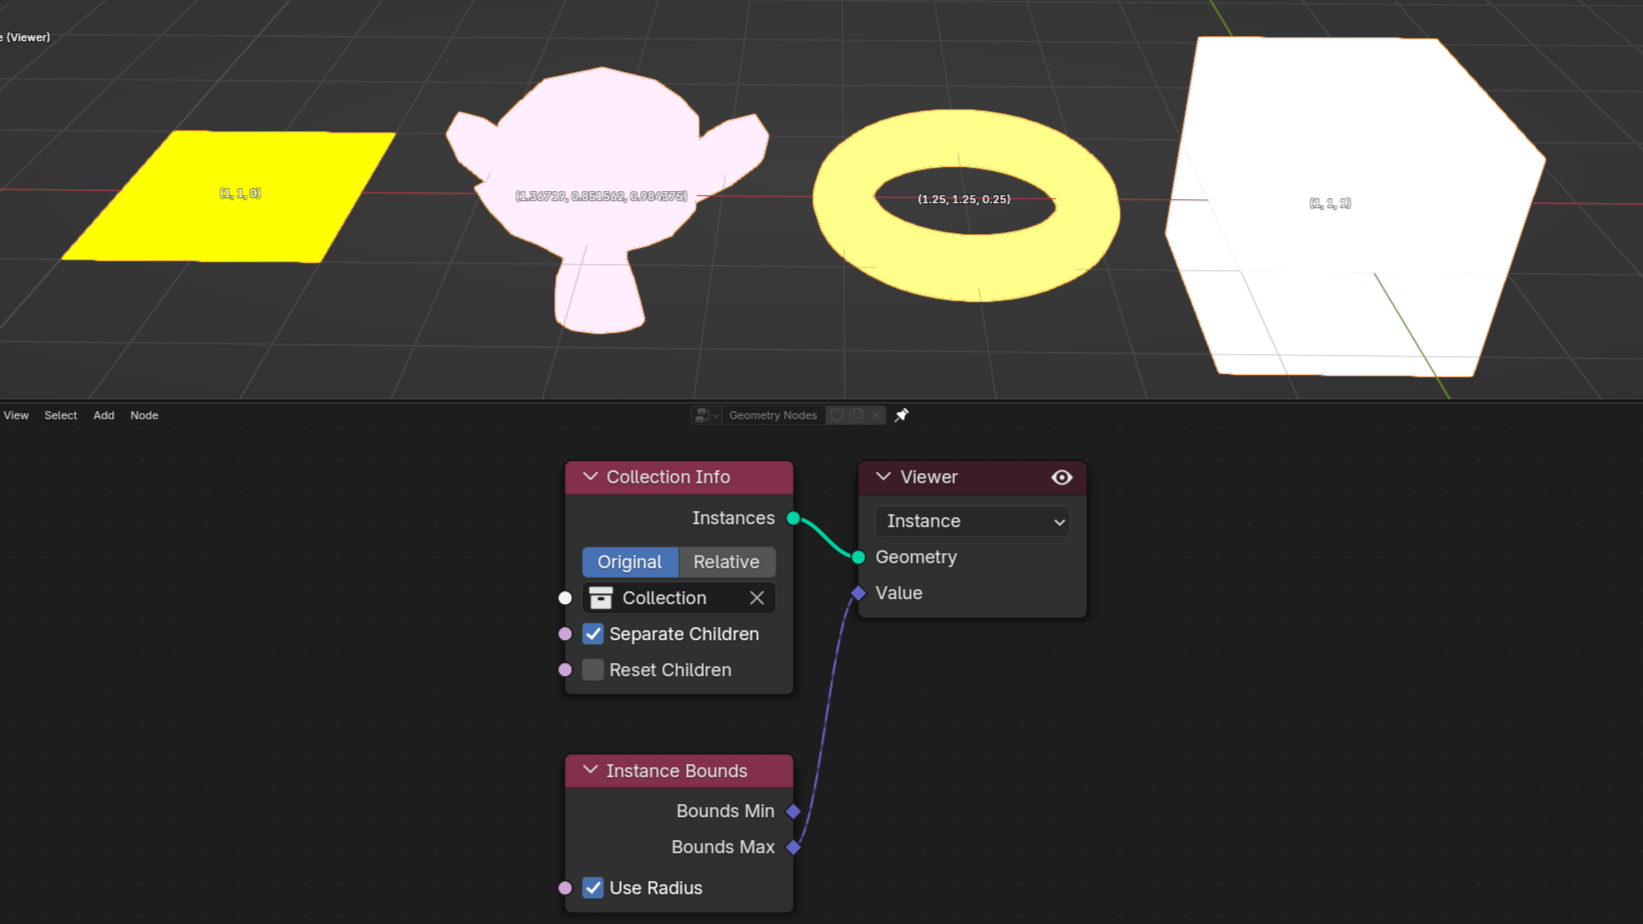The width and height of the screenshot is (1643, 924).
Task: Click the Instances output socket
Action: pos(793,518)
